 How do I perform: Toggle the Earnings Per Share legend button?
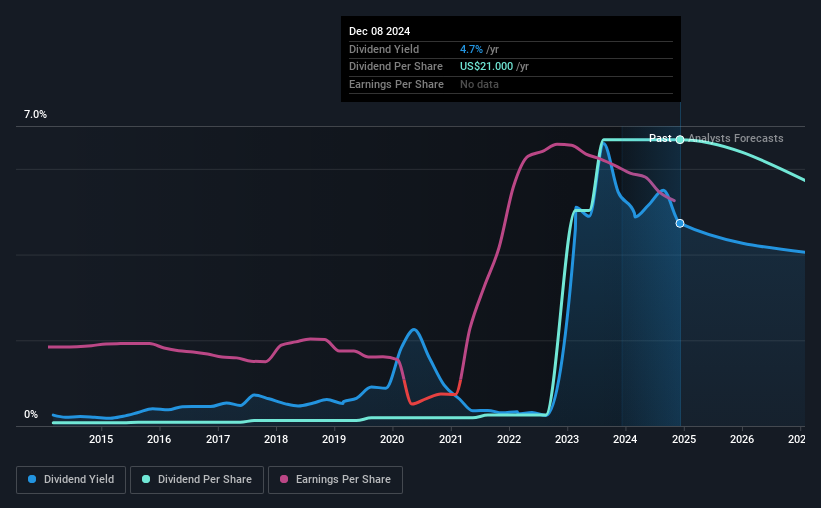click(335, 480)
